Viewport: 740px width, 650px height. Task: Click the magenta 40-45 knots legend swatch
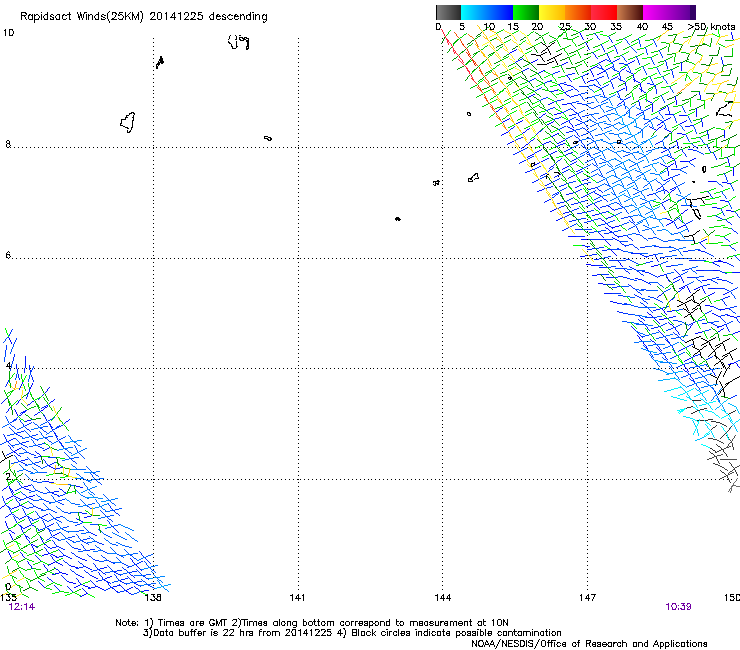[x=656, y=12]
